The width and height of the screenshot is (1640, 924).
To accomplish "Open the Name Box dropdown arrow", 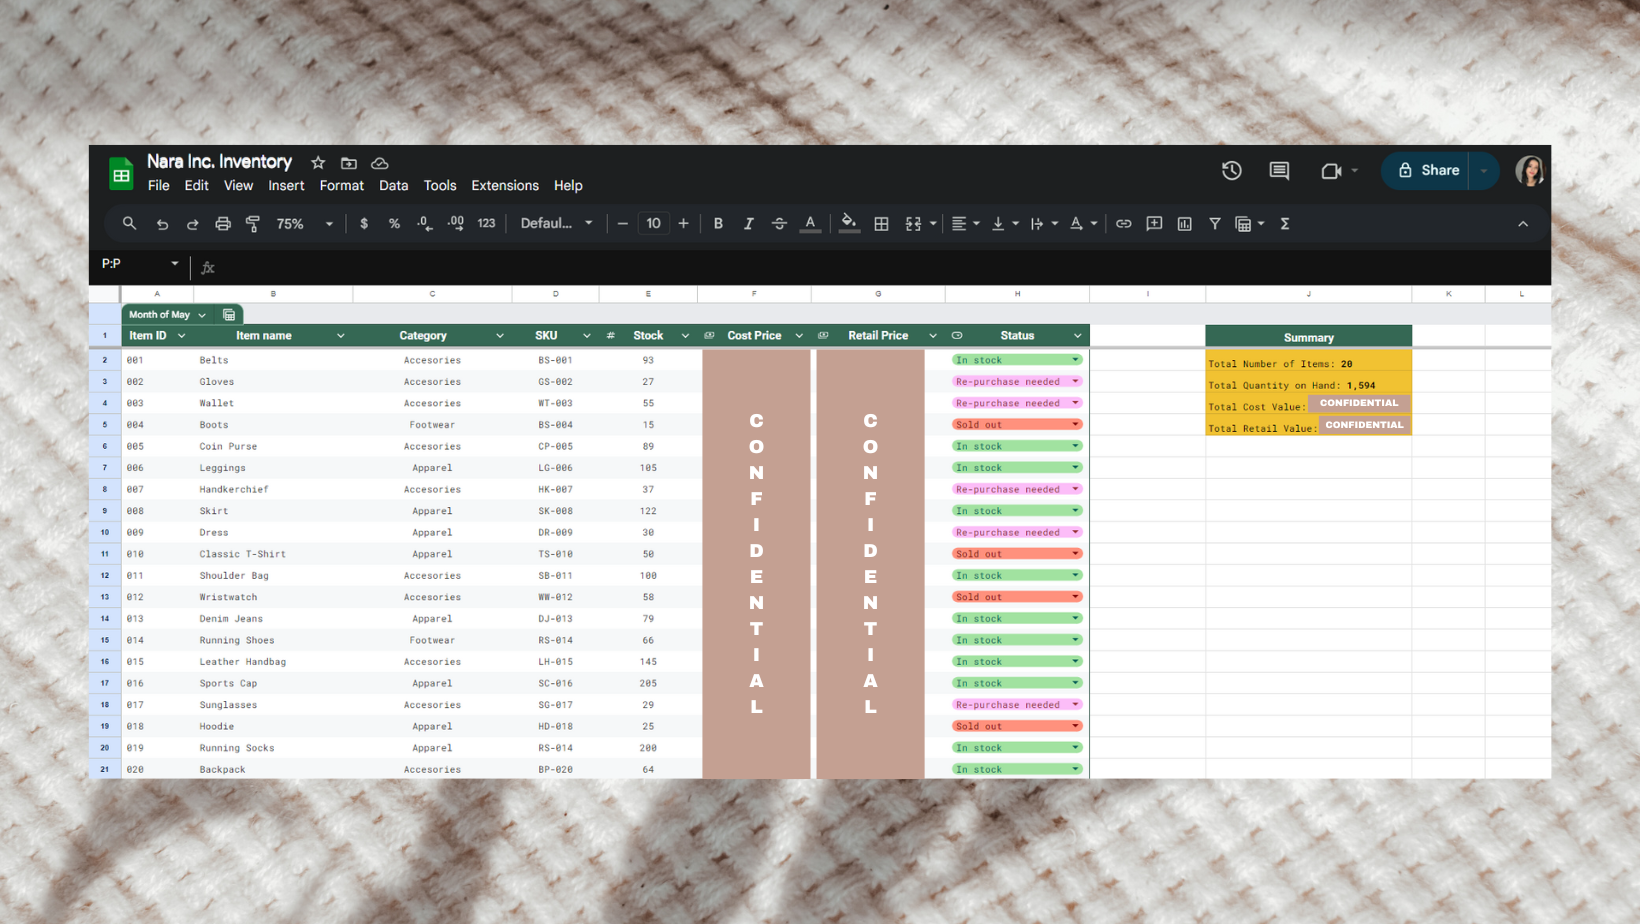I will pos(175,264).
